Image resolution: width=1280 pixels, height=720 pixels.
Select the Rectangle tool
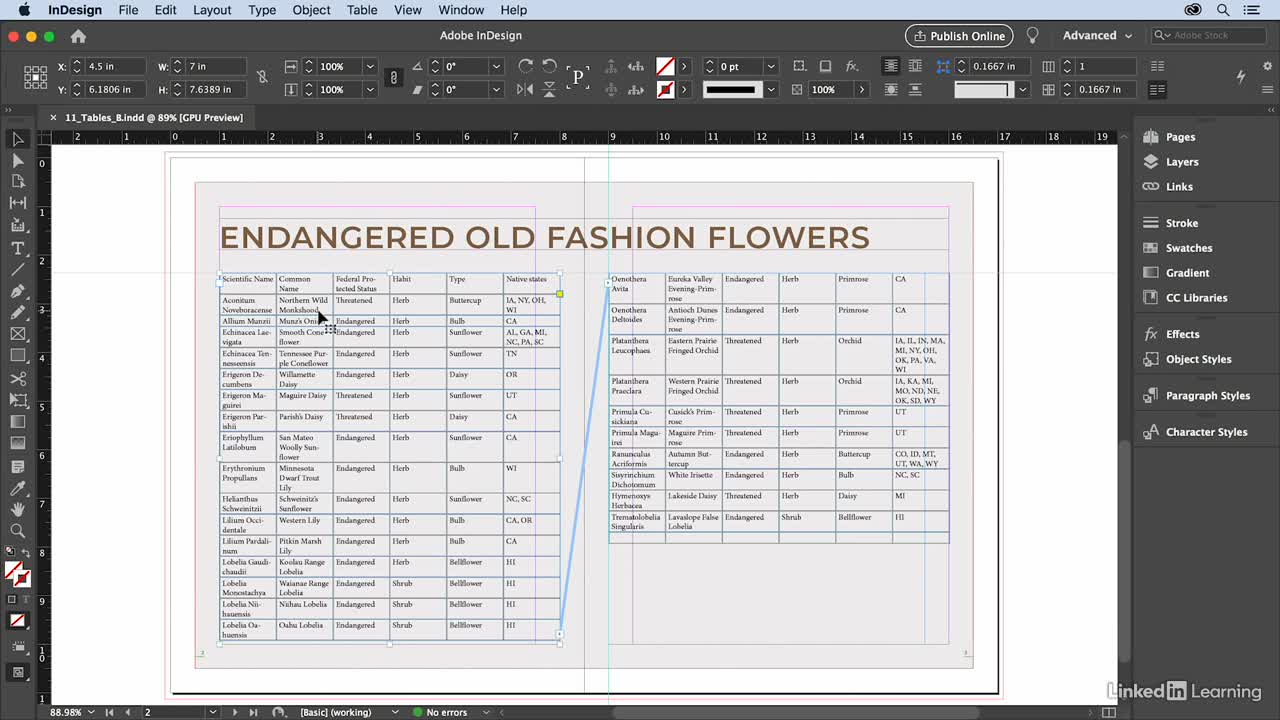17,355
